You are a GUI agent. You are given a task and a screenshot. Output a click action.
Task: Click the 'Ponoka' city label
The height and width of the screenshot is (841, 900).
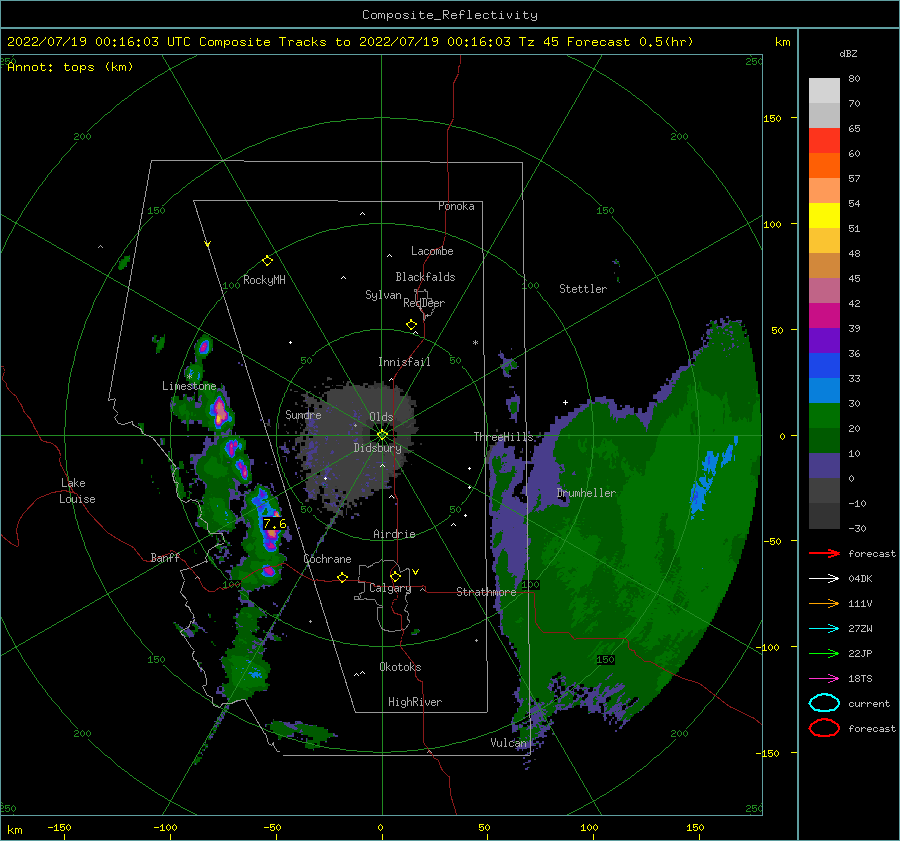point(456,206)
